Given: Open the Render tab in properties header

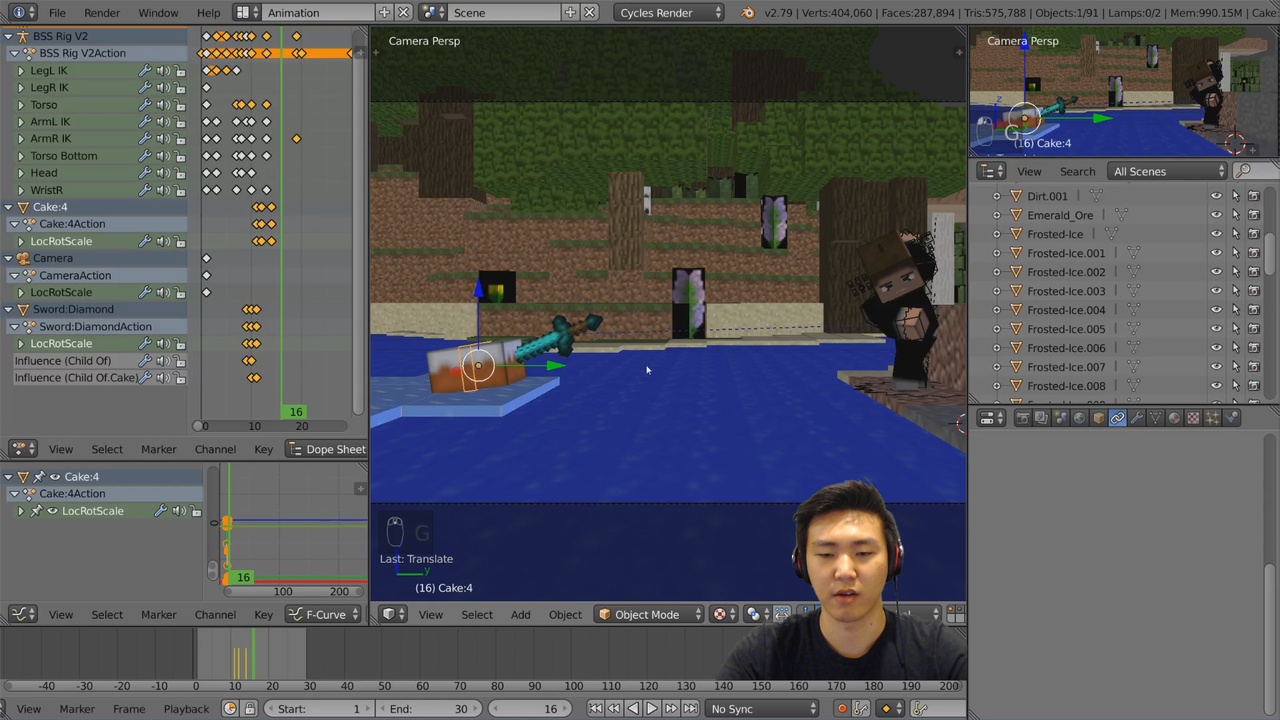Looking at the screenshot, I should click(1023, 418).
